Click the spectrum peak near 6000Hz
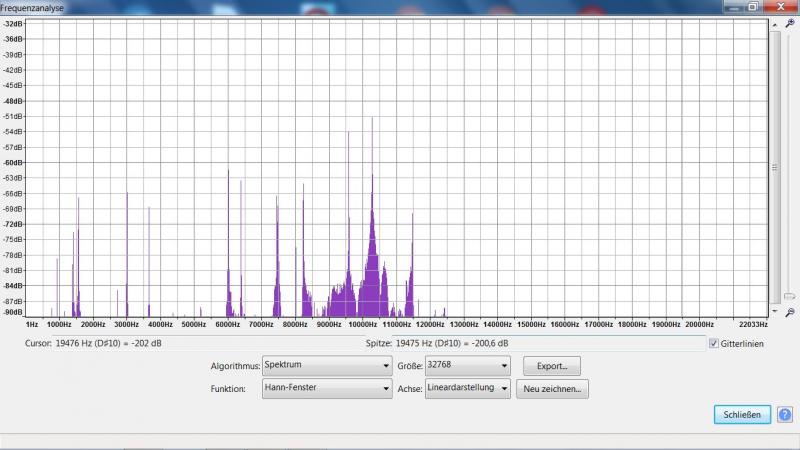This screenshot has width=800, height=450. (228, 250)
